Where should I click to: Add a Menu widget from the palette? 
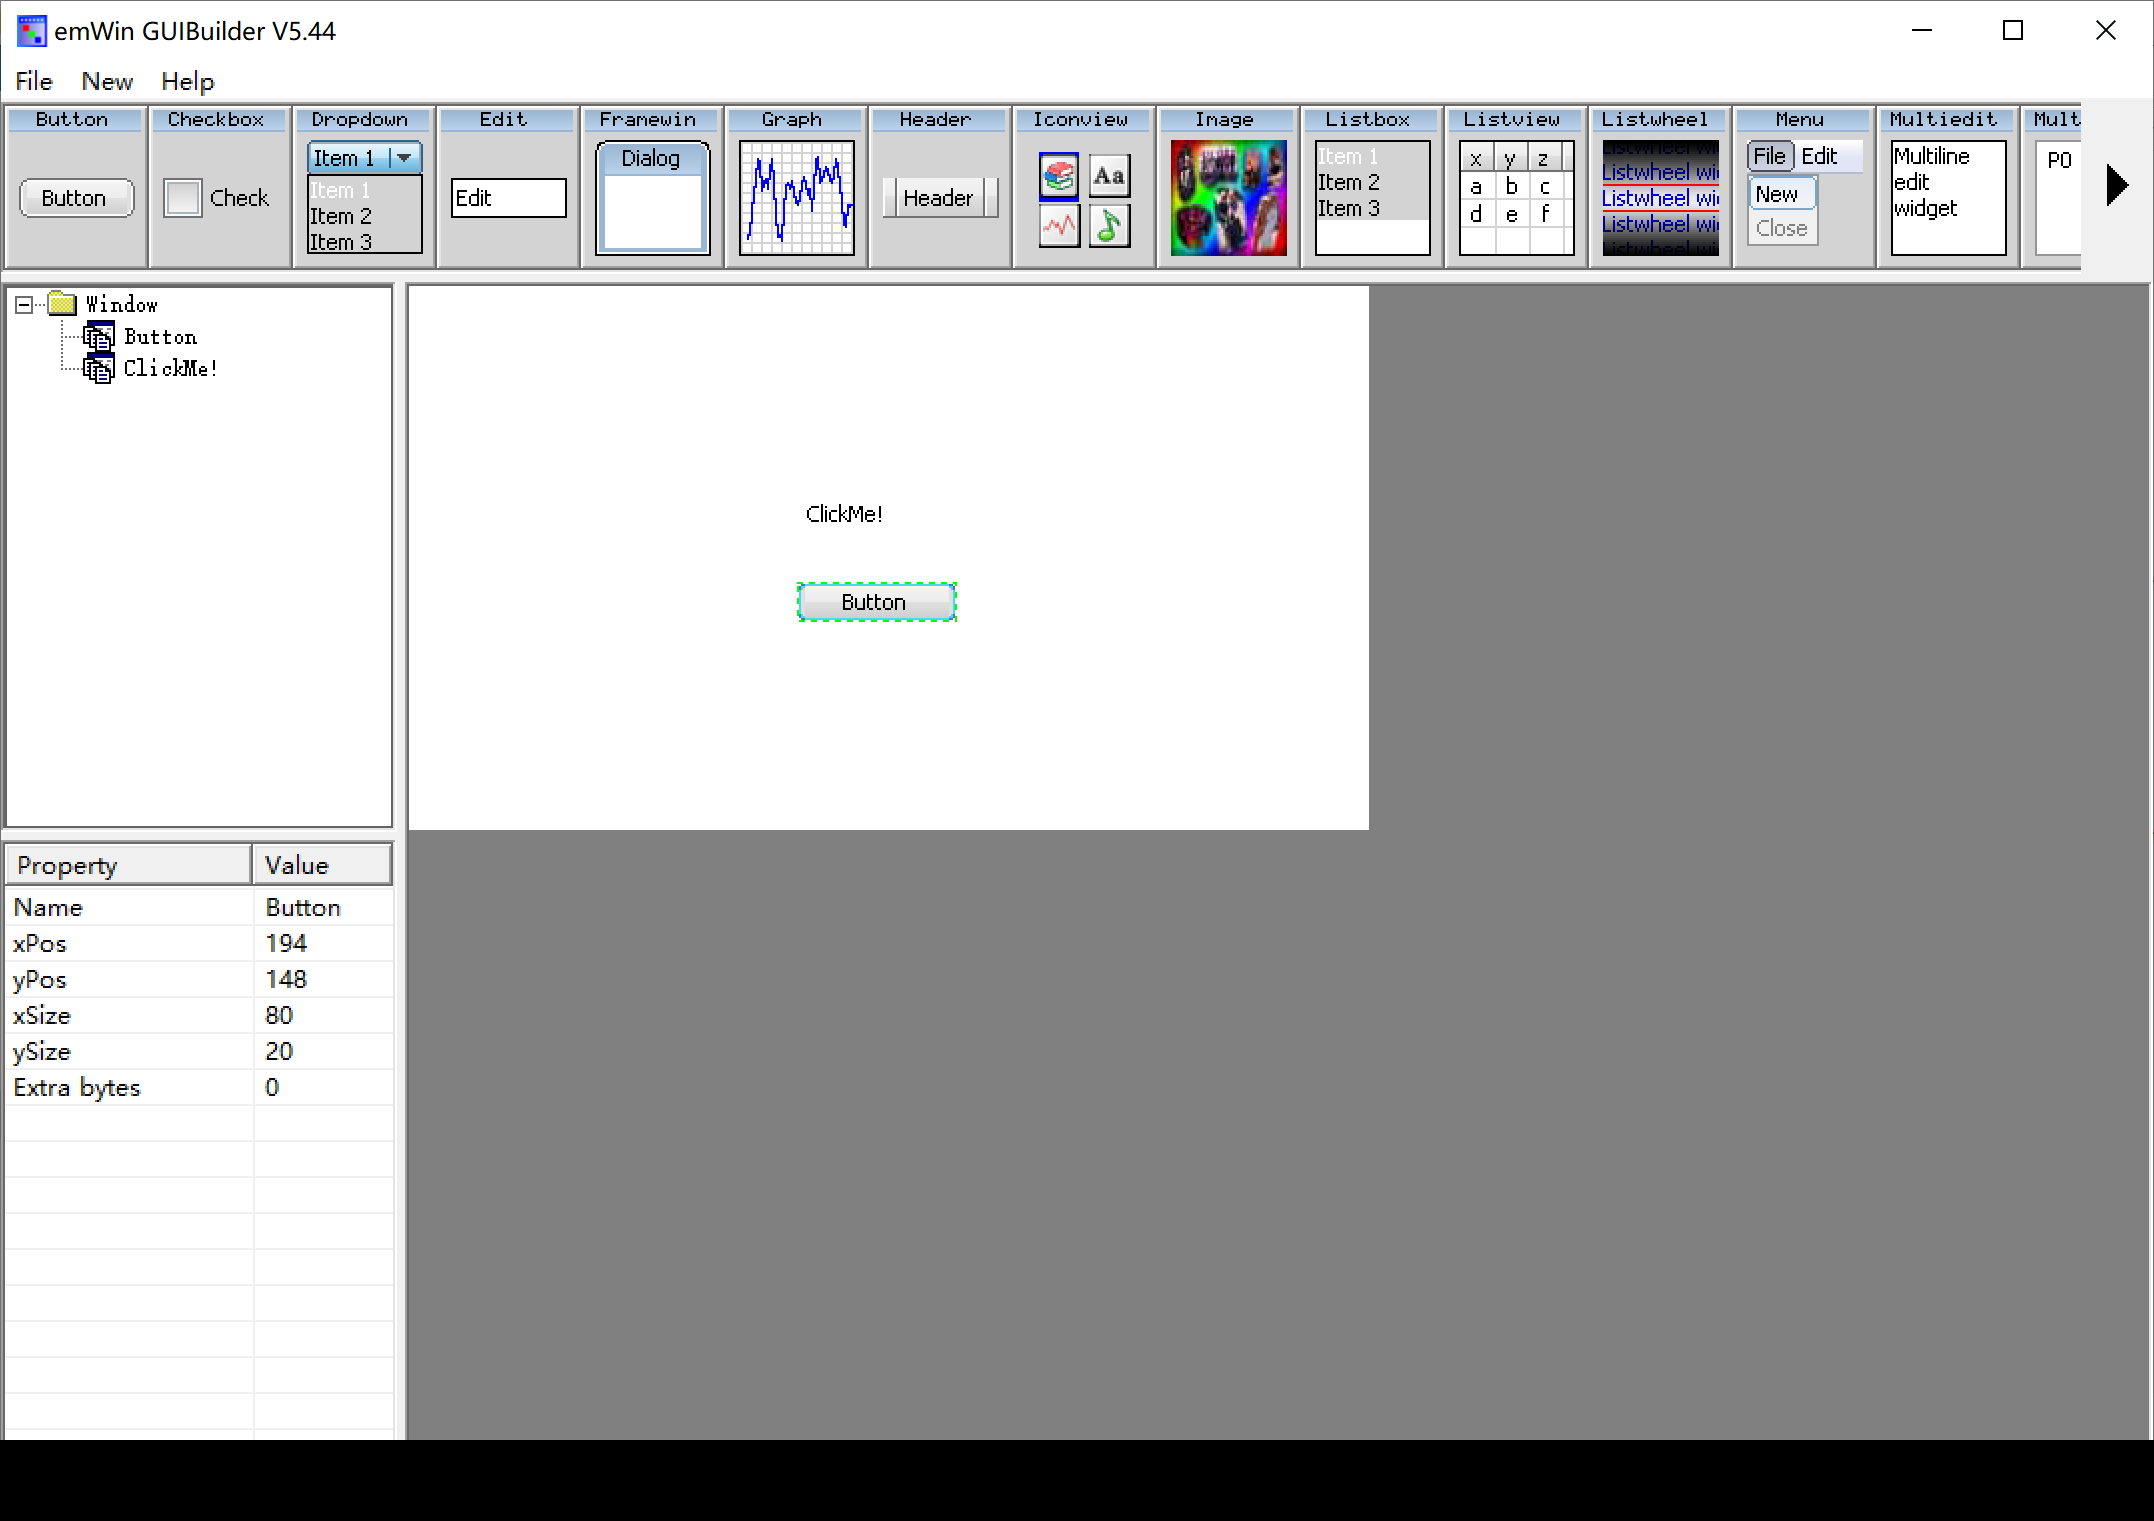[x=1803, y=197]
